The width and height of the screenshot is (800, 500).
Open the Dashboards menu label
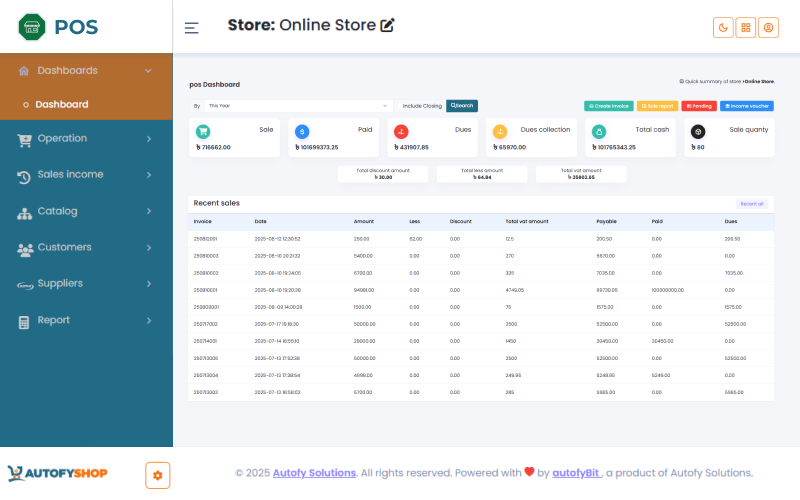[67, 70]
